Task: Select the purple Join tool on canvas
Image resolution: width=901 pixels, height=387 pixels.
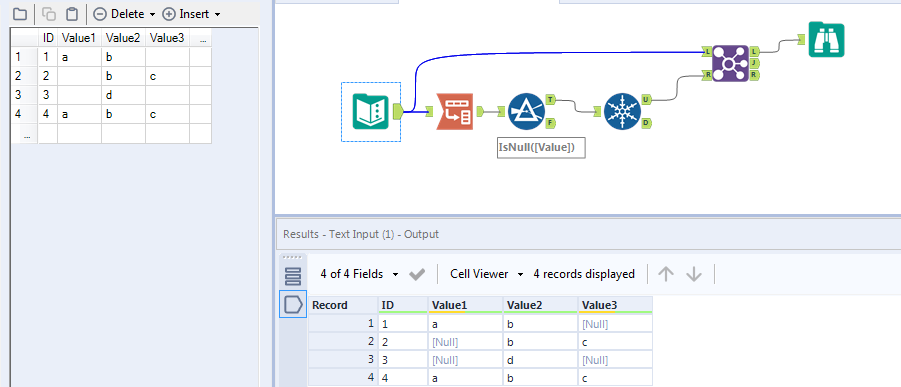Action: [730, 63]
